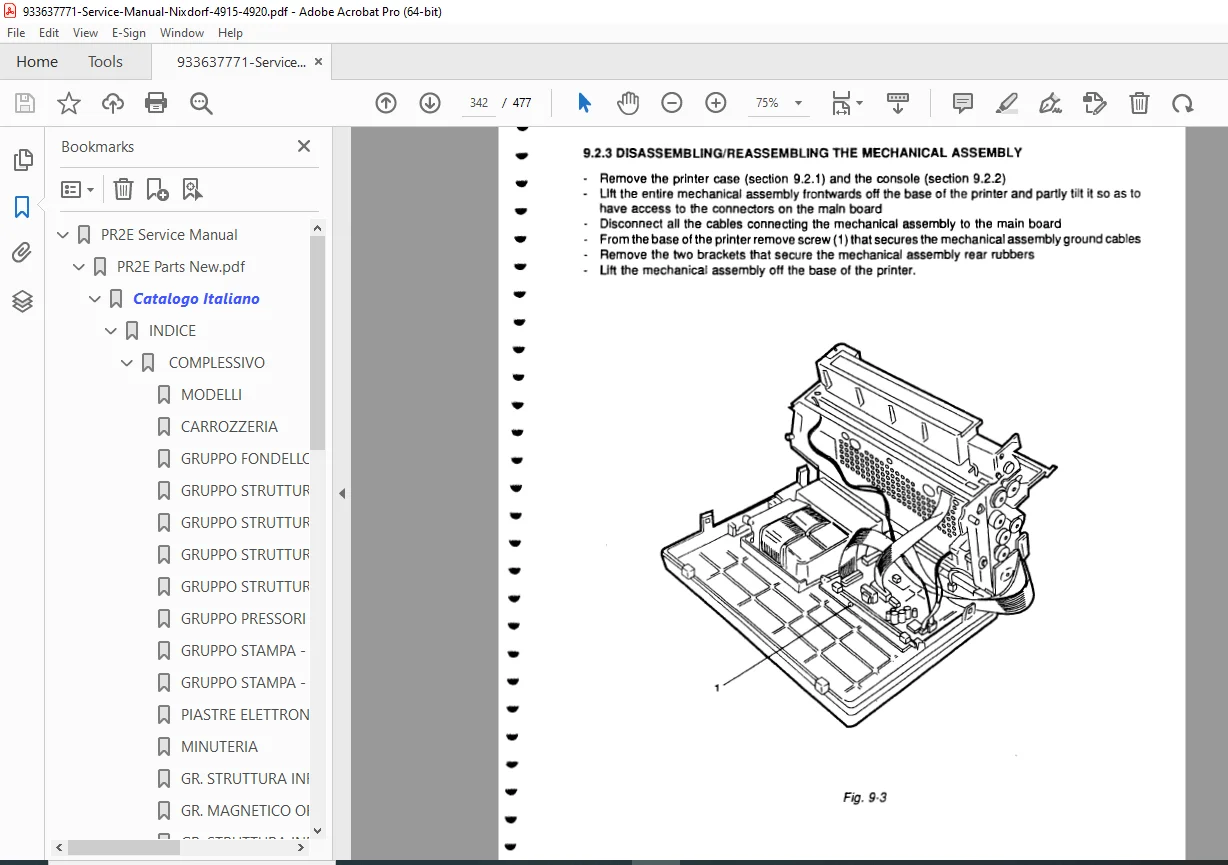Open the Edit text and images tool
Image resolution: width=1228 pixels, height=865 pixels.
click(1095, 103)
